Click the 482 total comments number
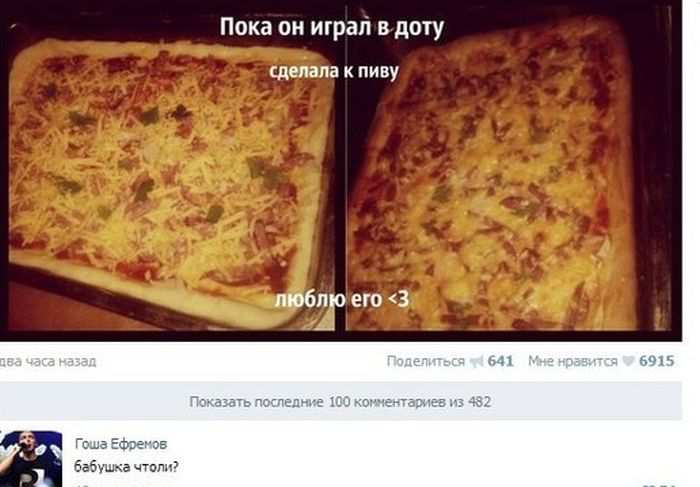The height and width of the screenshot is (487, 700). (x=479, y=402)
